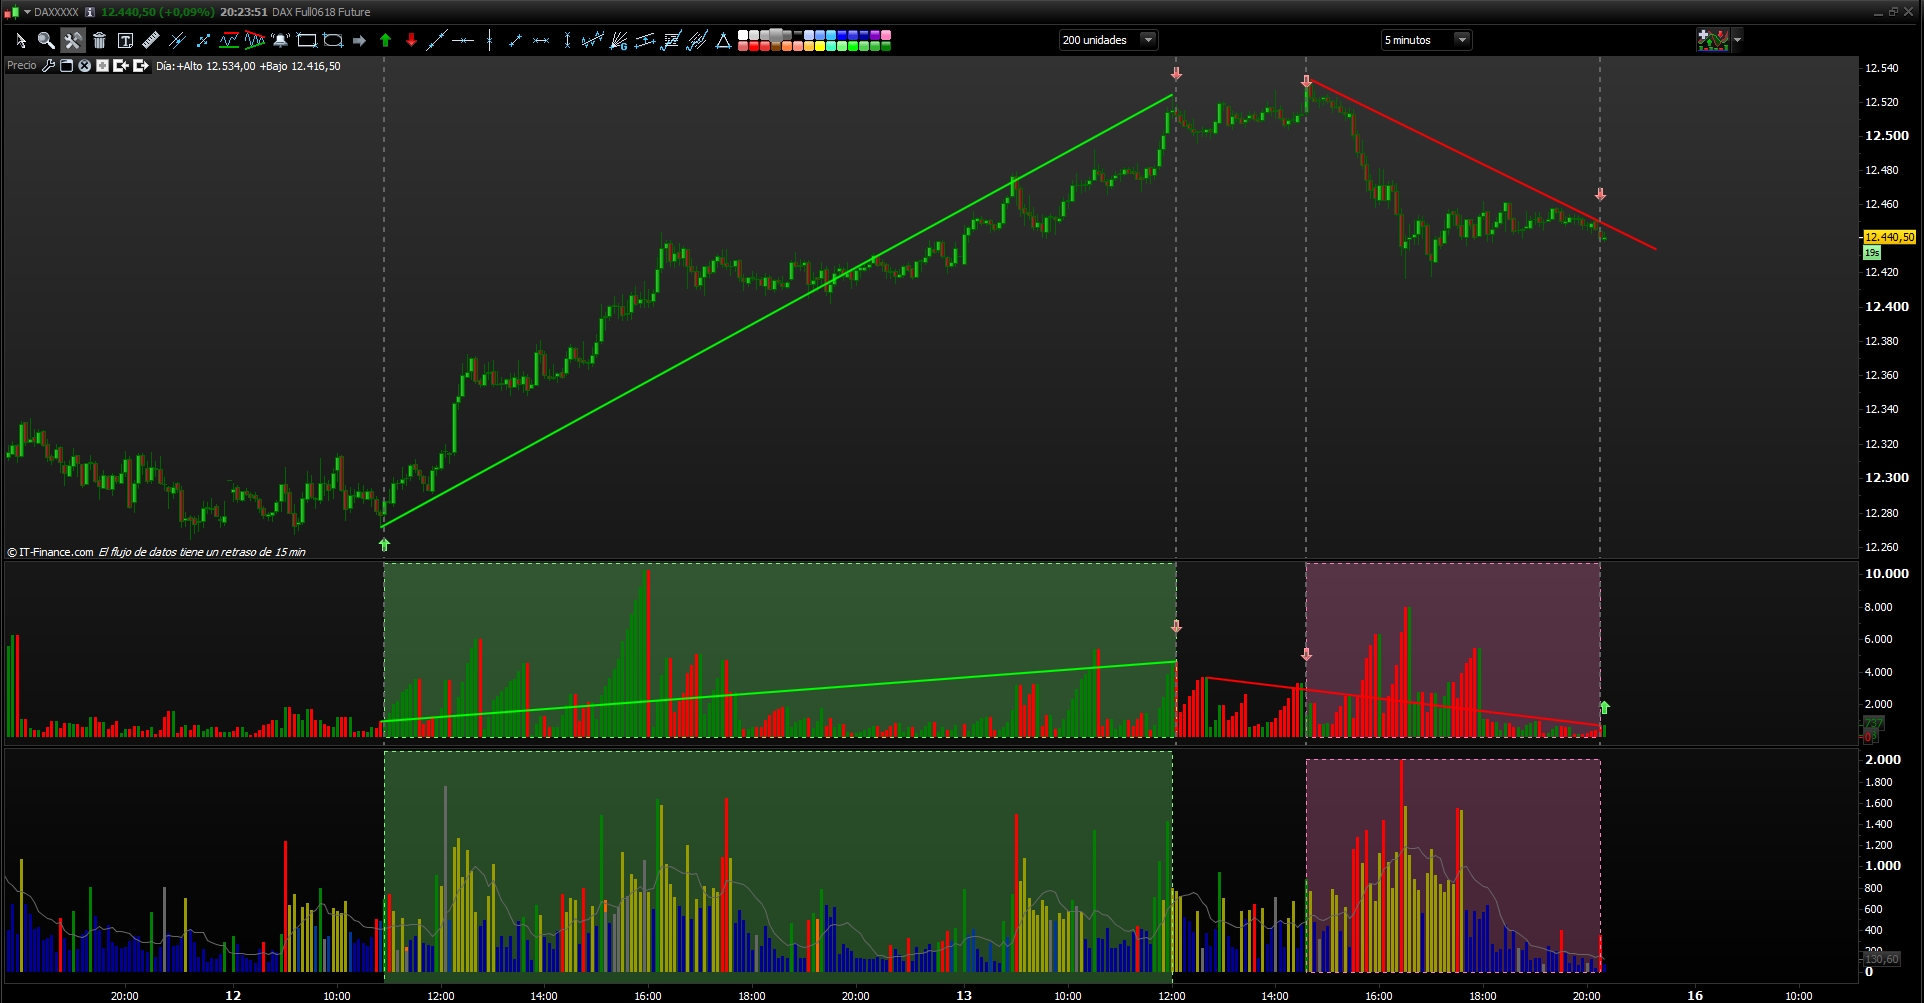Close the Precio panel with X icon
This screenshot has height=1003, width=1924.
point(85,66)
